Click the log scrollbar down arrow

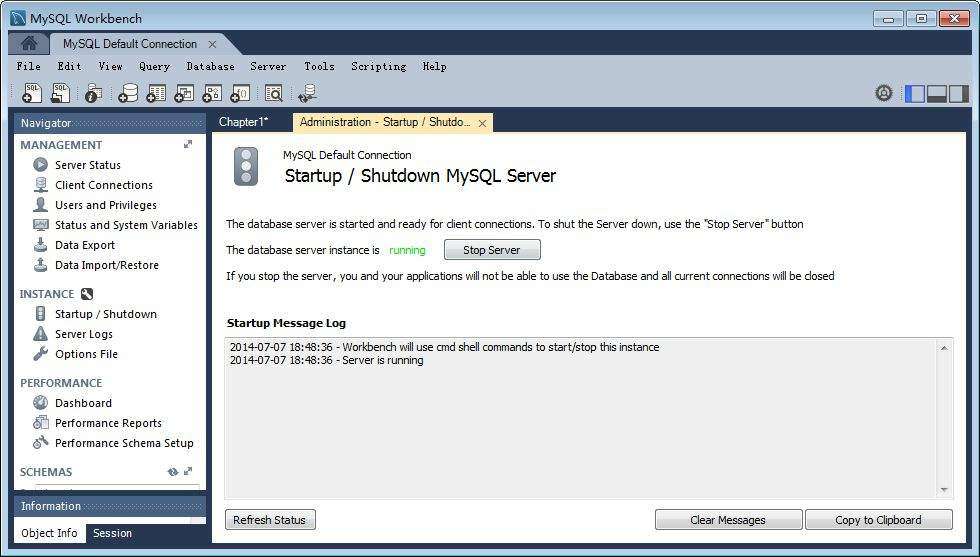click(944, 489)
